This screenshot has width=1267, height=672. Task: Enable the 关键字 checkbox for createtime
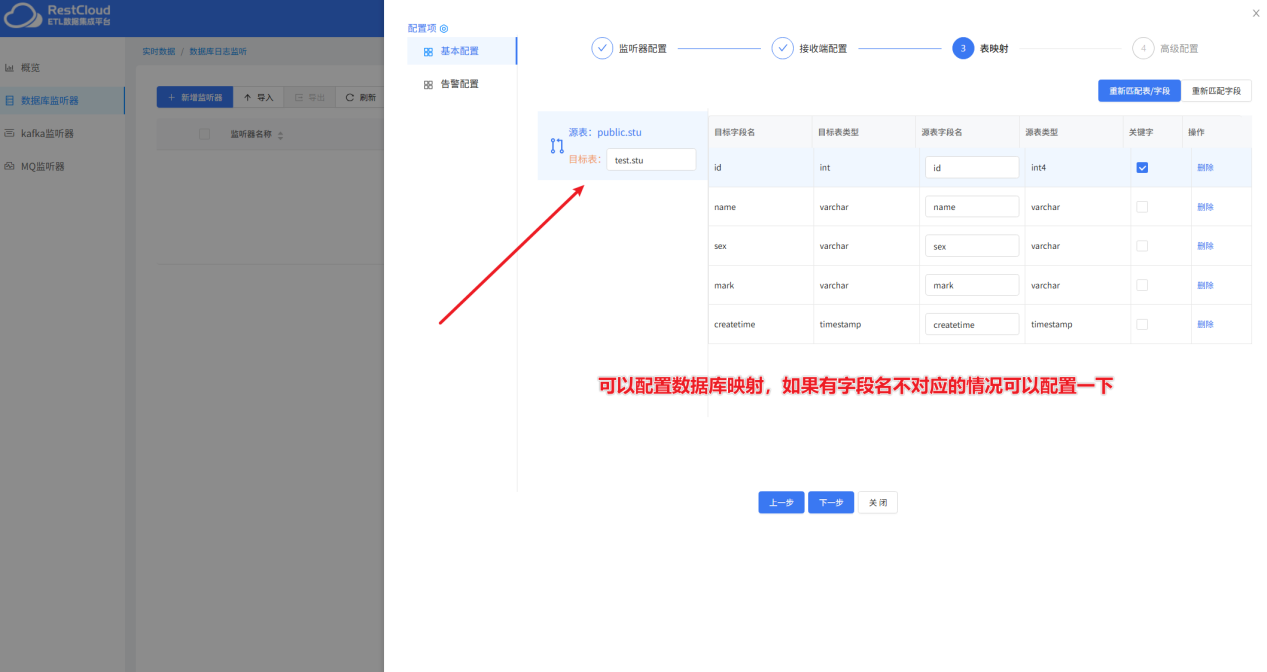[1142, 325]
